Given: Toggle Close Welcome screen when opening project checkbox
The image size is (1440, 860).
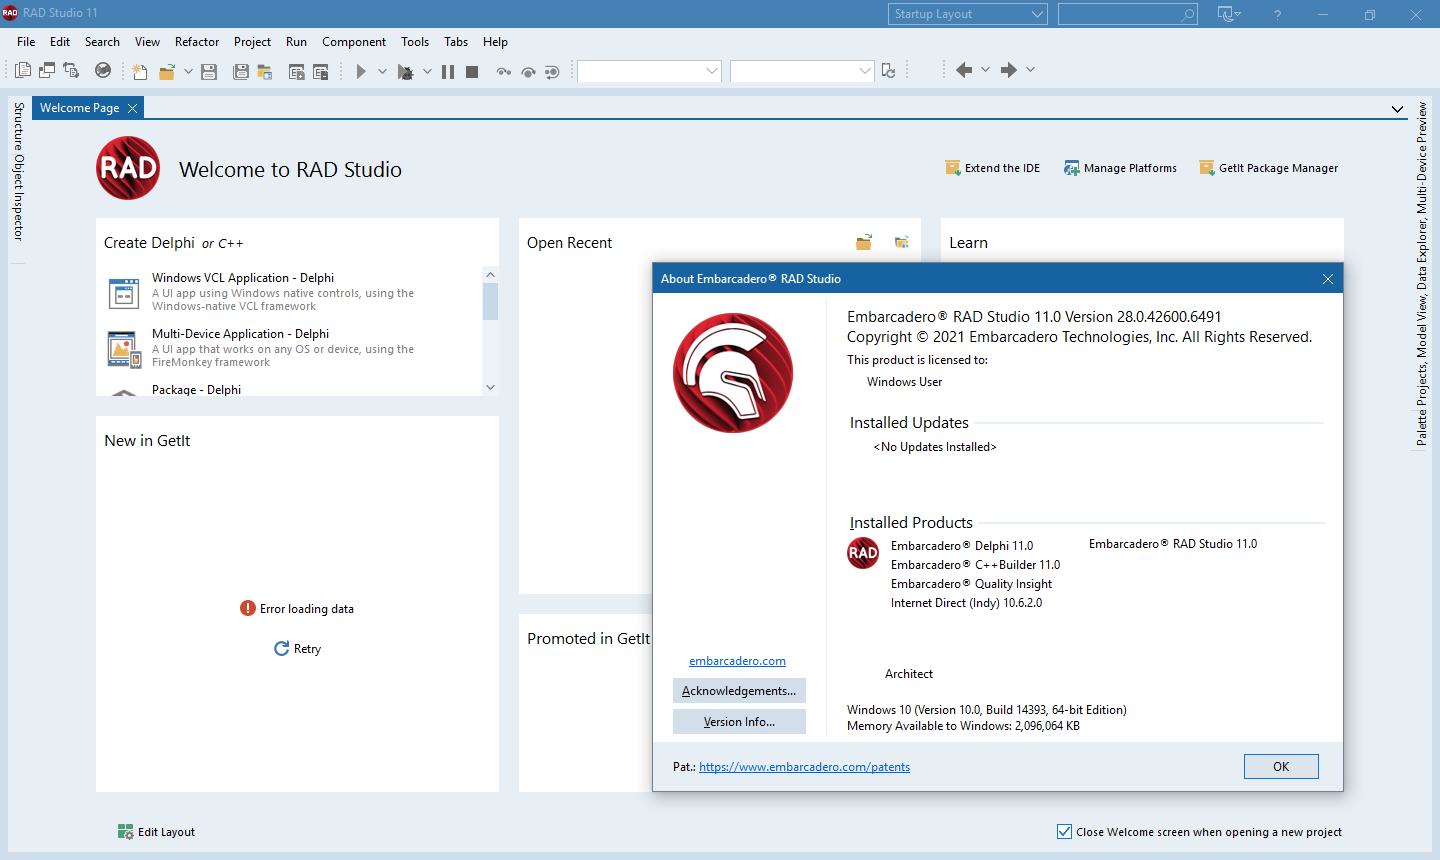Looking at the screenshot, I should point(1064,831).
